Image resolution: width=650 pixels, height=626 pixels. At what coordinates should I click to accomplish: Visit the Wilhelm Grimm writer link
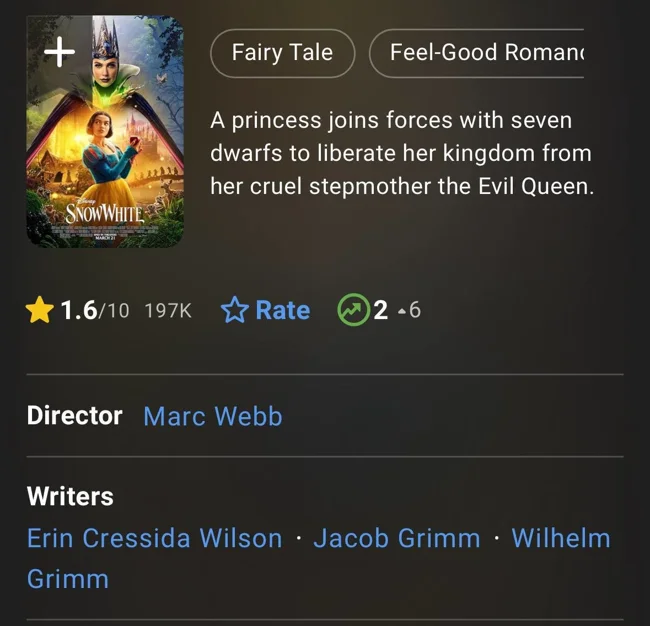point(560,538)
